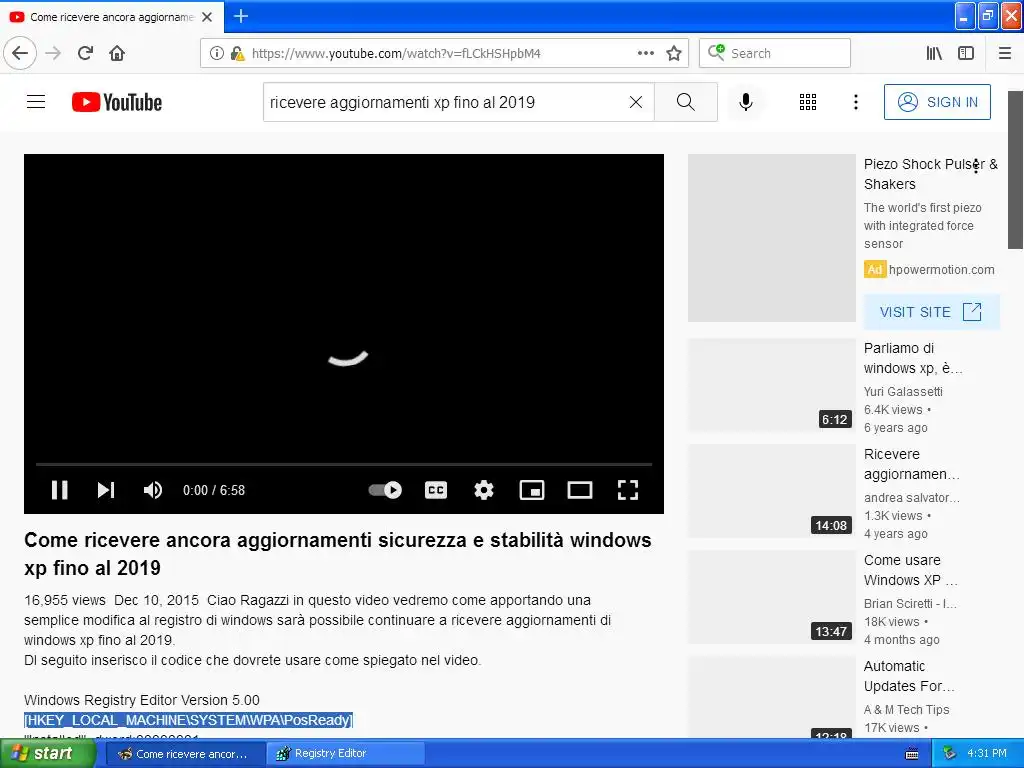Click Yuri Galassetti channel name
Image resolution: width=1024 pixels, height=768 pixels.
[x=903, y=391]
